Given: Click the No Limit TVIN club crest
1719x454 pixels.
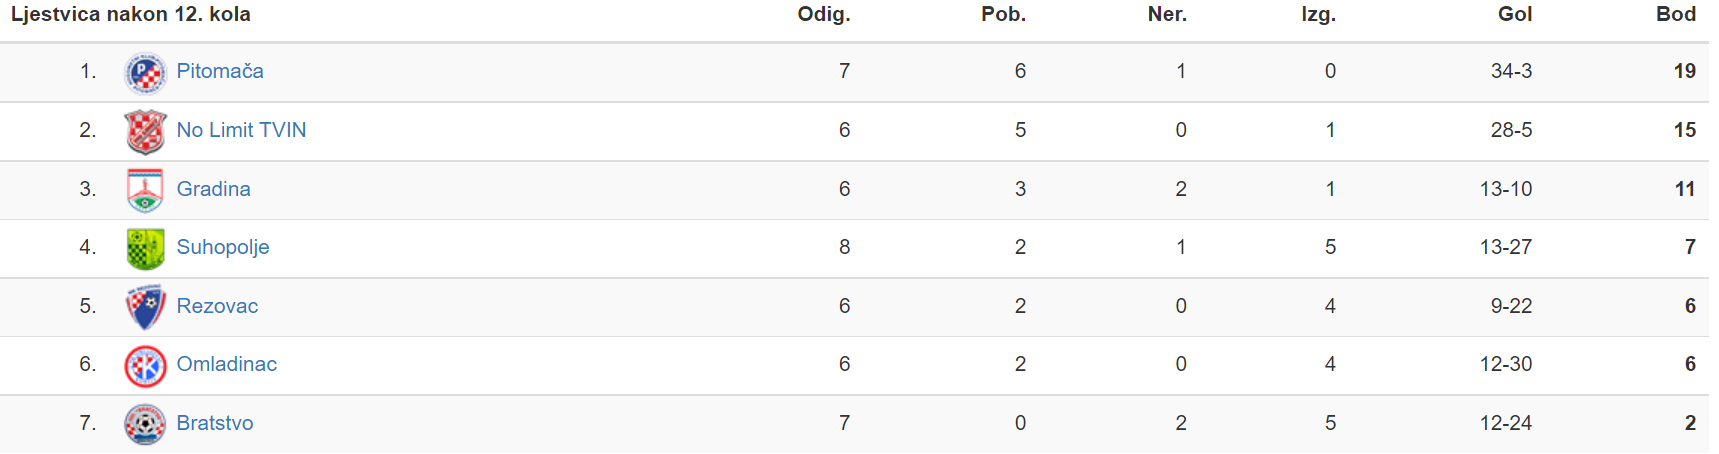Looking at the screenshot, I should [145, 132].
